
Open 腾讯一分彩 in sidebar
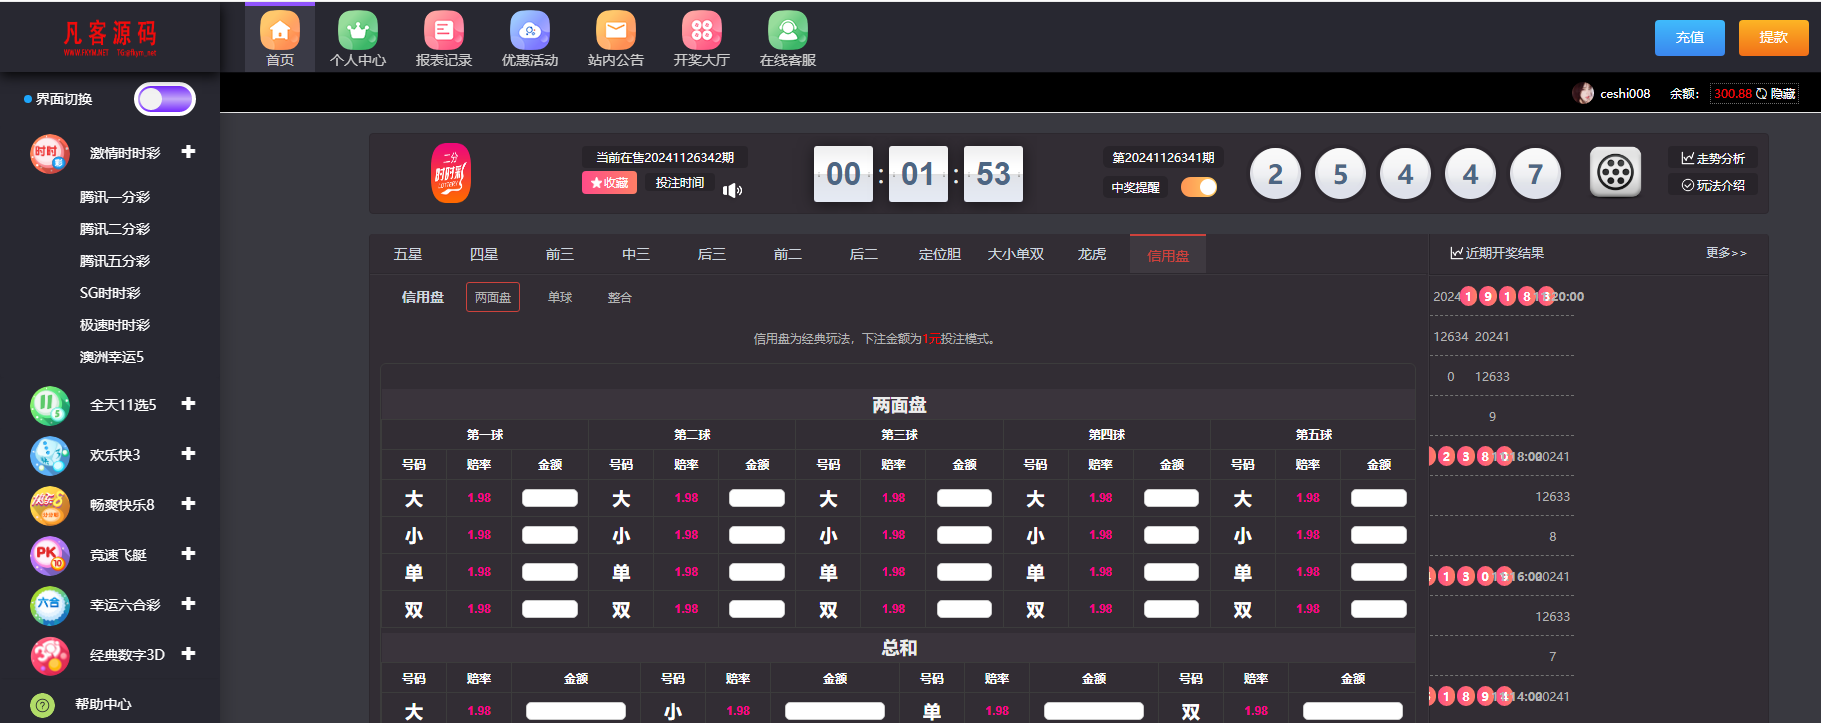[x=115, y=197]
